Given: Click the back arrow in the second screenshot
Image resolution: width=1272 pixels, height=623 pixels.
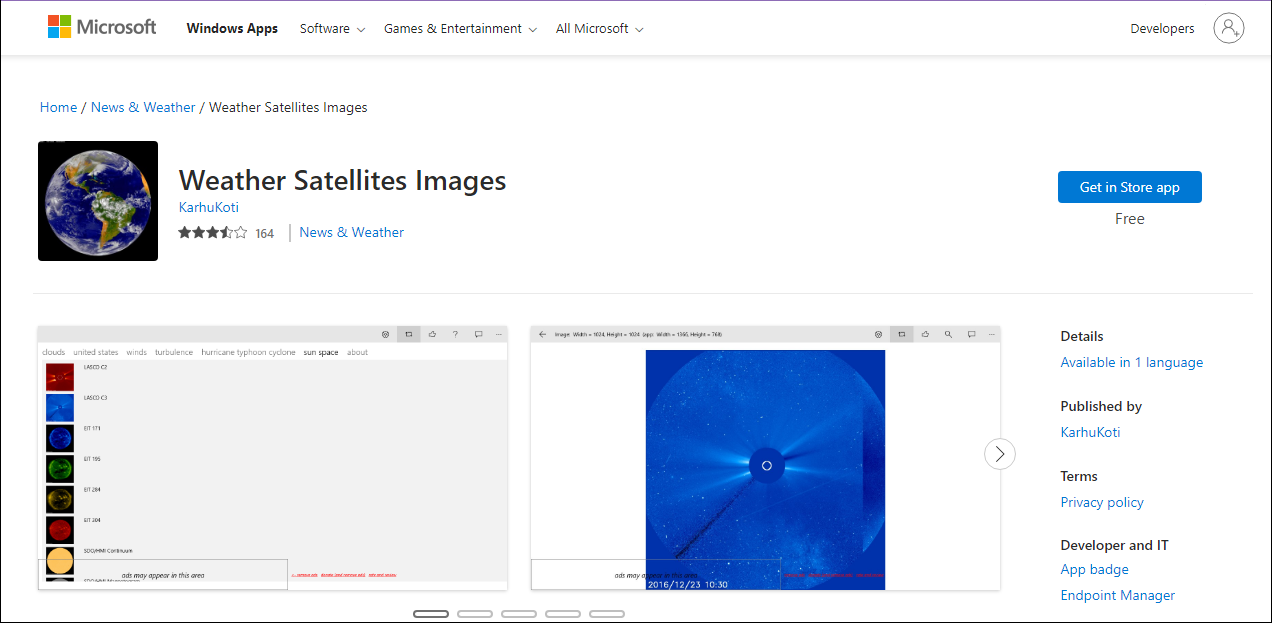Looking at the screenshot, I should (542, 334).
